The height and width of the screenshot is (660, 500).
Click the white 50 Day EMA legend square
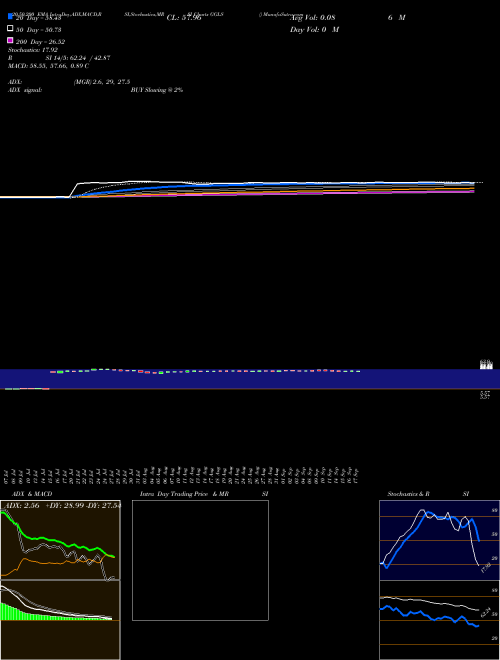(11, 29)
